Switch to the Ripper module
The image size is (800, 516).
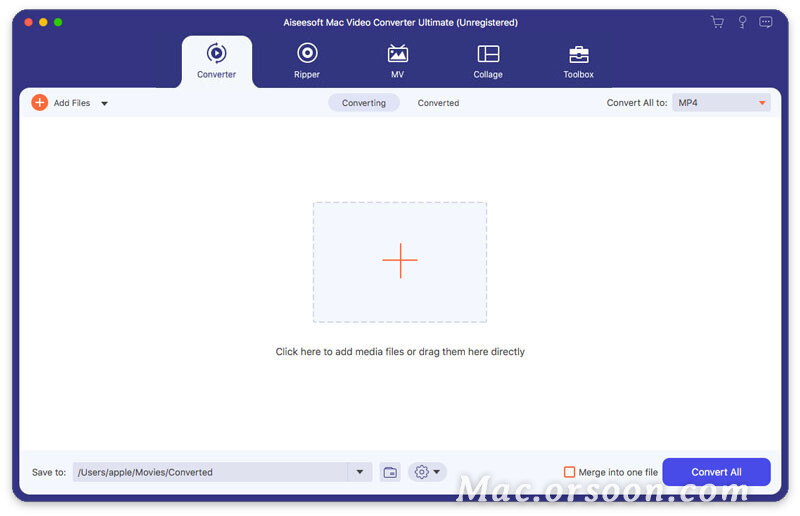pyautogui.click(x=307, y=54)
